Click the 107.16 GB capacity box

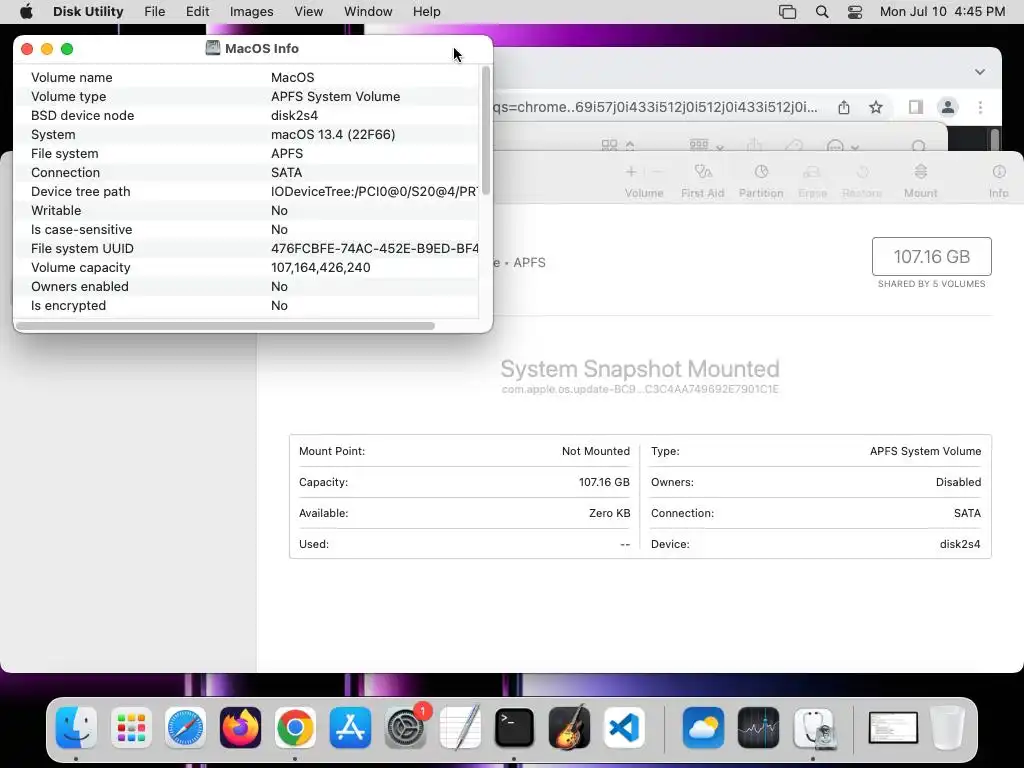[932, 257]
